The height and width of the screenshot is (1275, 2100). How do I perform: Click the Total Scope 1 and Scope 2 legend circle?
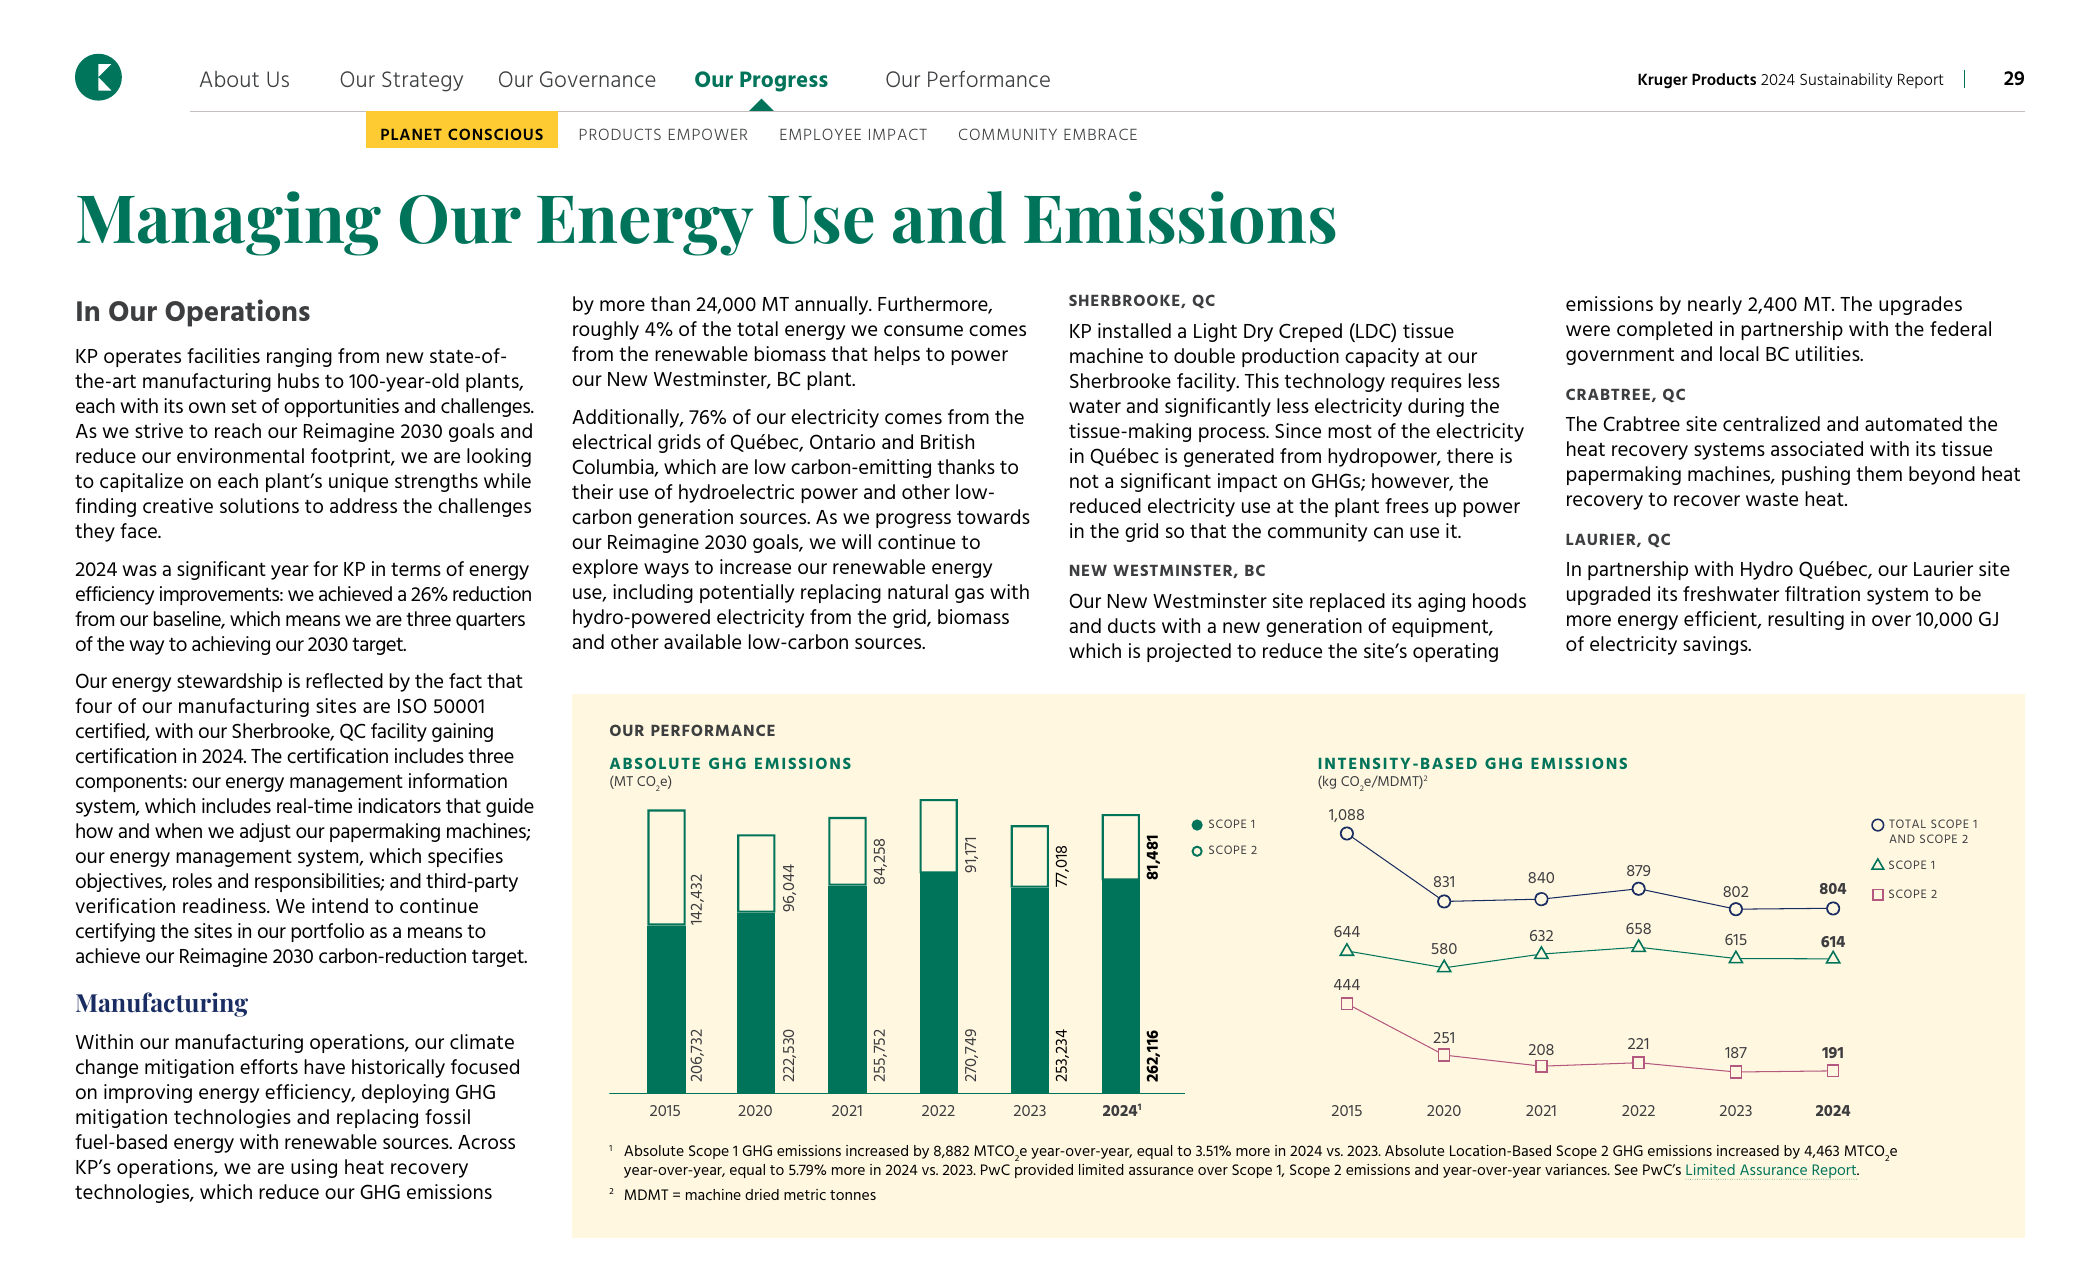(x=1877, y=825)
